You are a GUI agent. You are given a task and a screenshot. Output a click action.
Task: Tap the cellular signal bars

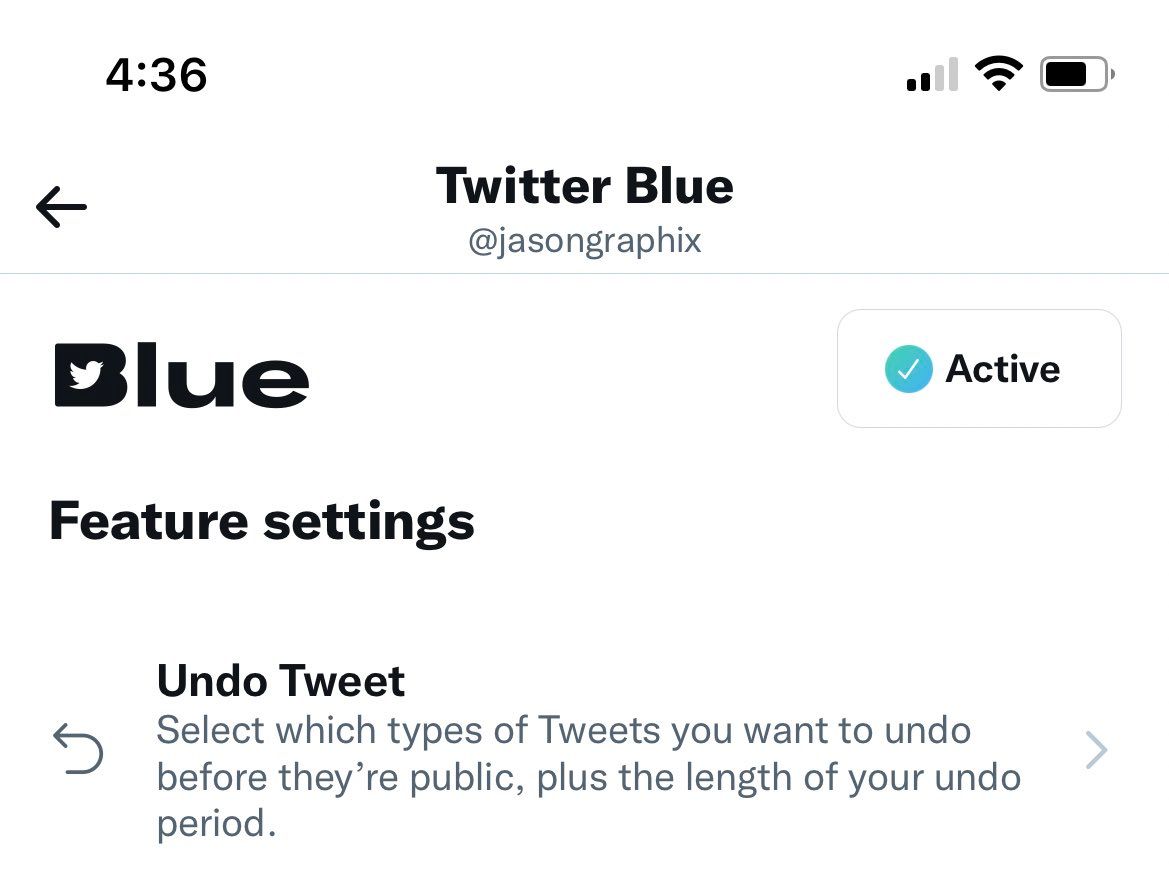point(932,76)
